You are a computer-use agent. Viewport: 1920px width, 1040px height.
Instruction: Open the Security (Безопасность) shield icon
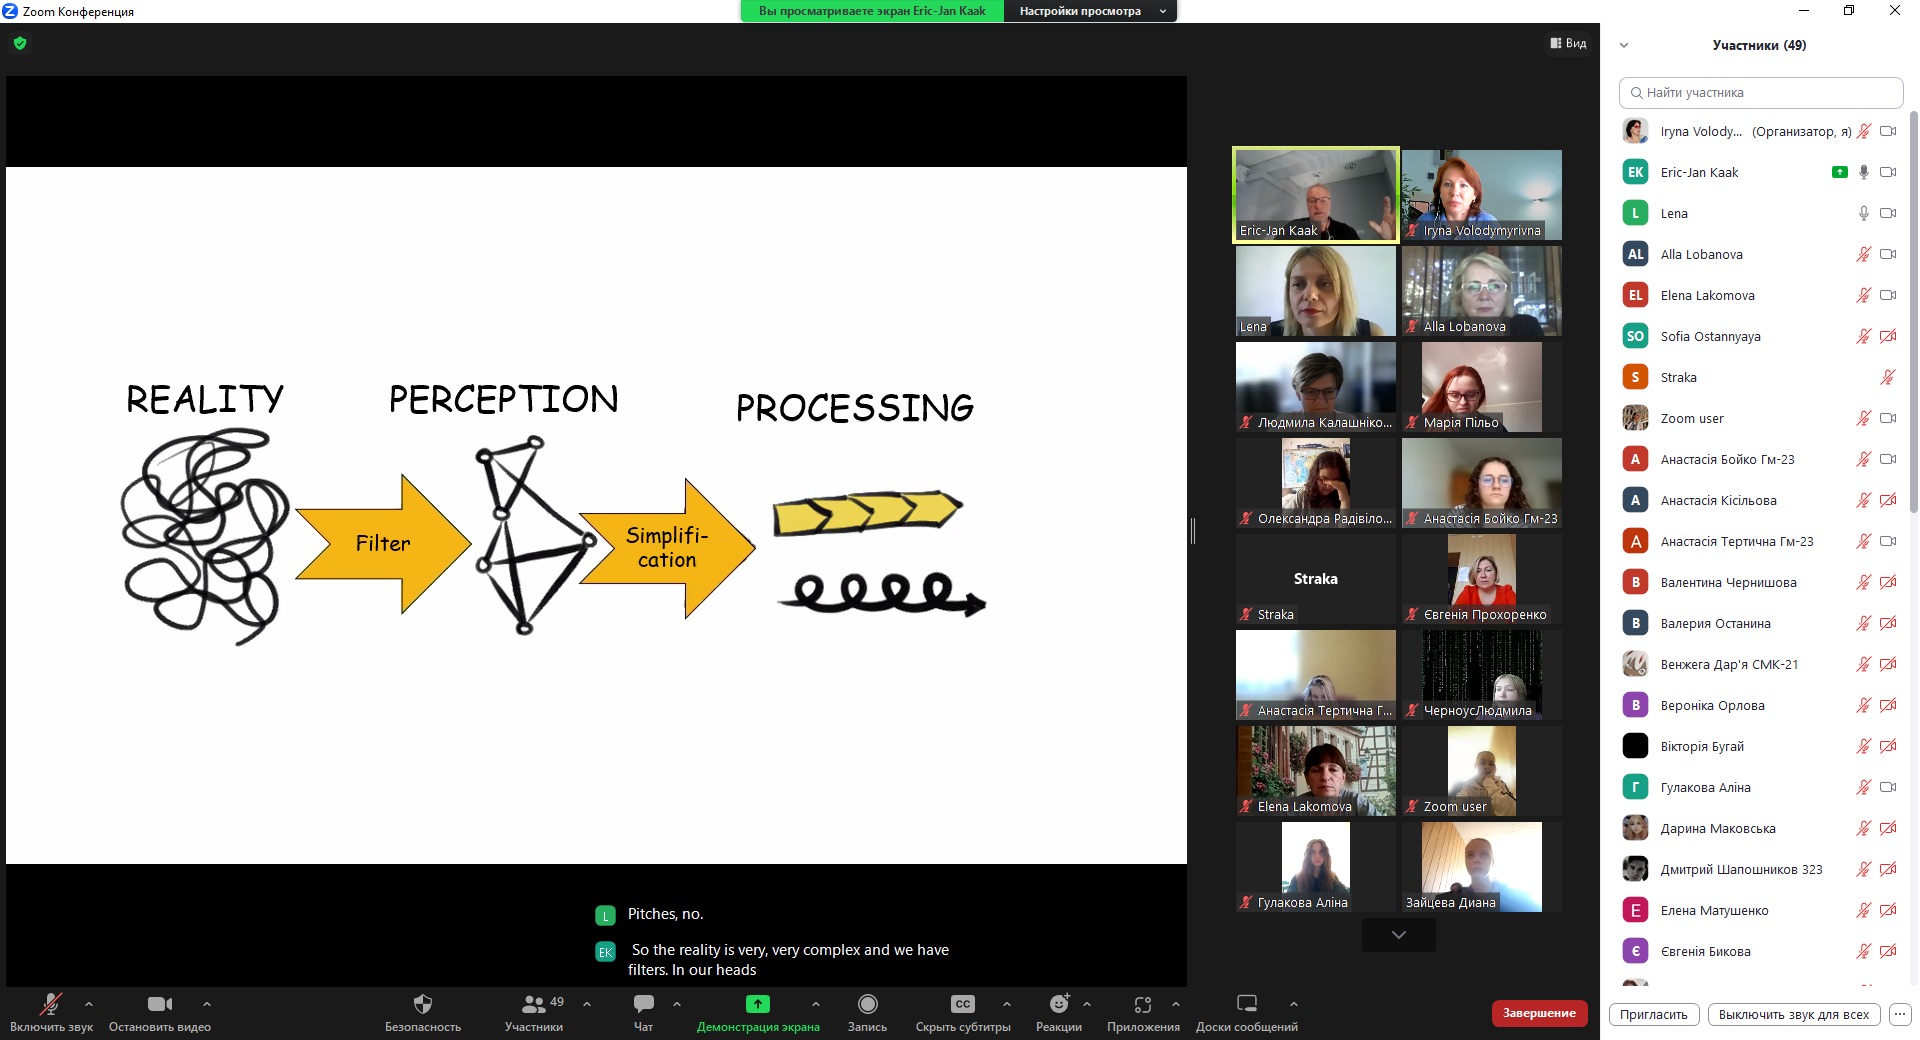point(422,1004)
